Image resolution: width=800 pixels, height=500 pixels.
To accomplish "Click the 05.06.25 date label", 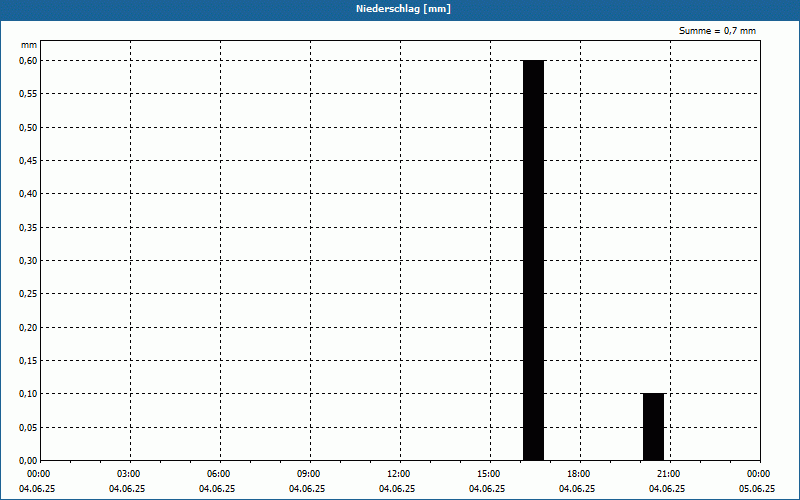I will click(x=756, y=489).
